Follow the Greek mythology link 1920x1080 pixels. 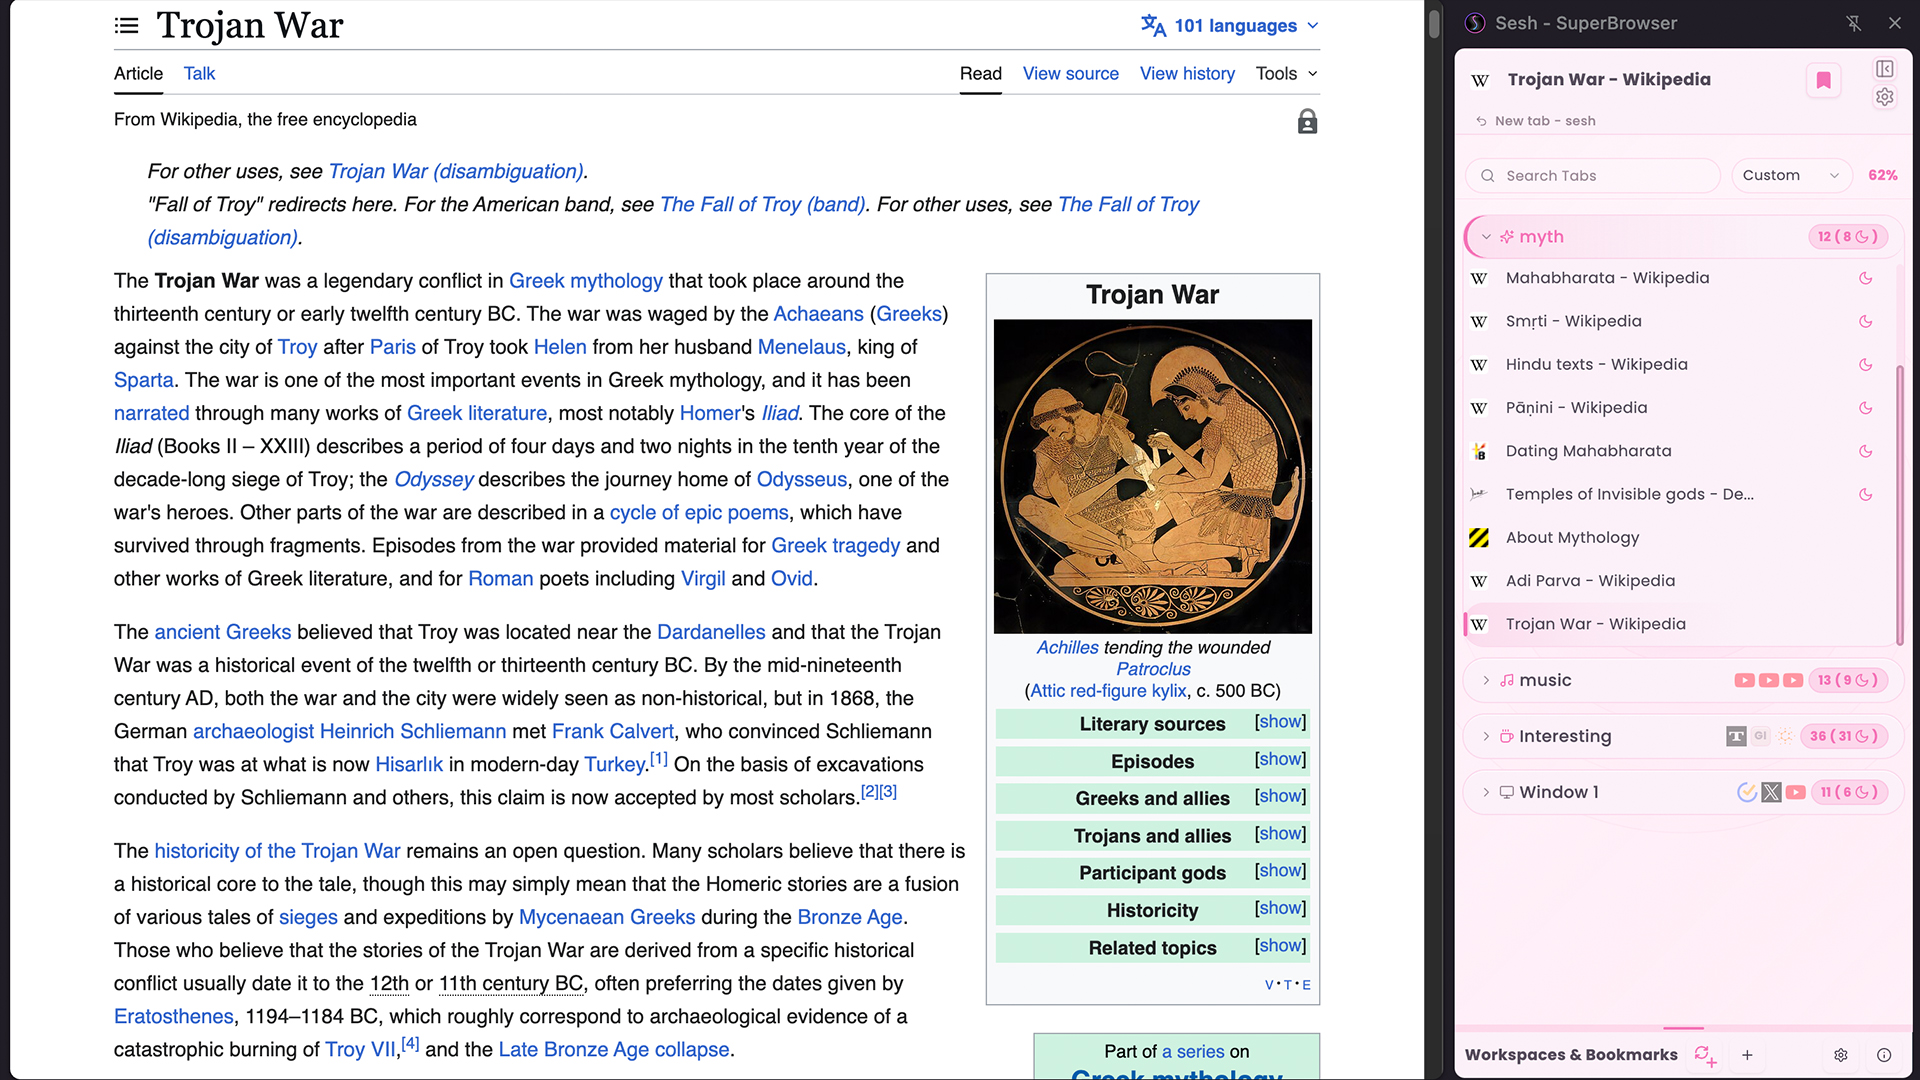tap(585, 281)
